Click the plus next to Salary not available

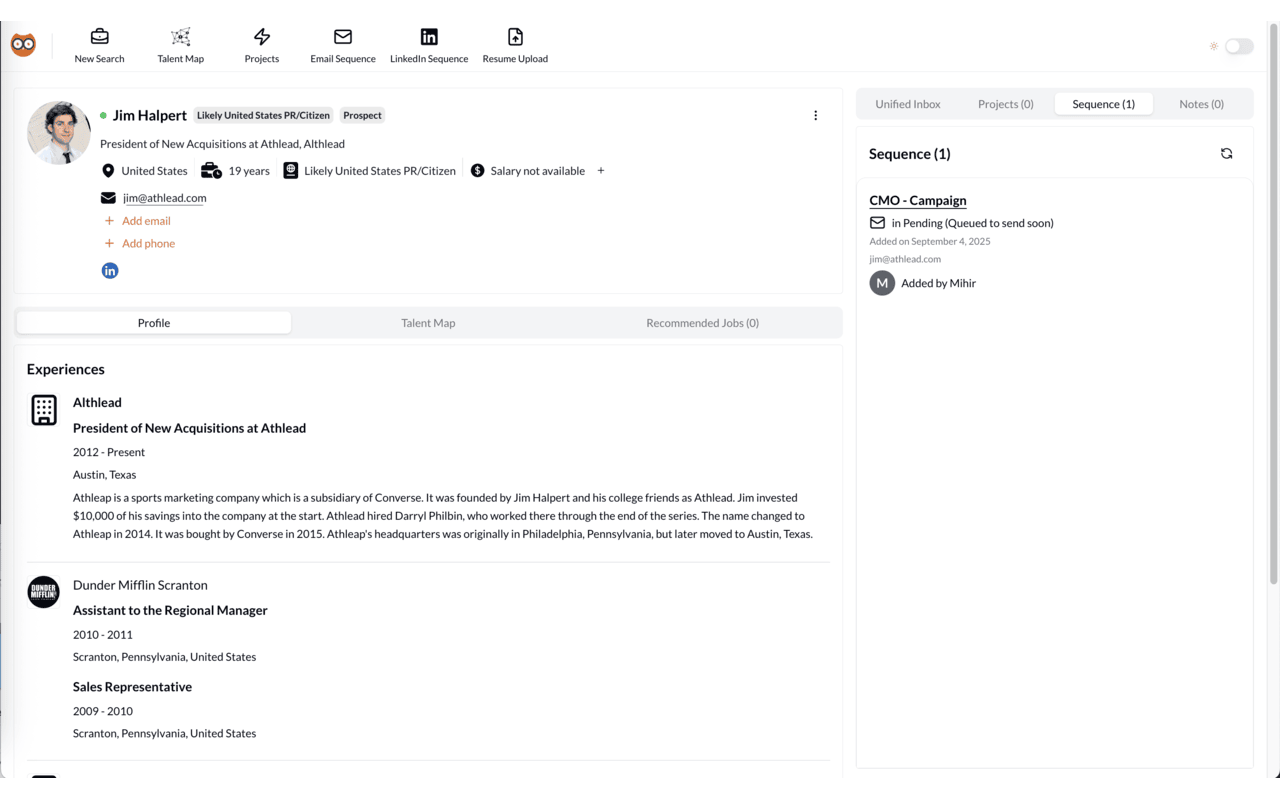[601, 171]
